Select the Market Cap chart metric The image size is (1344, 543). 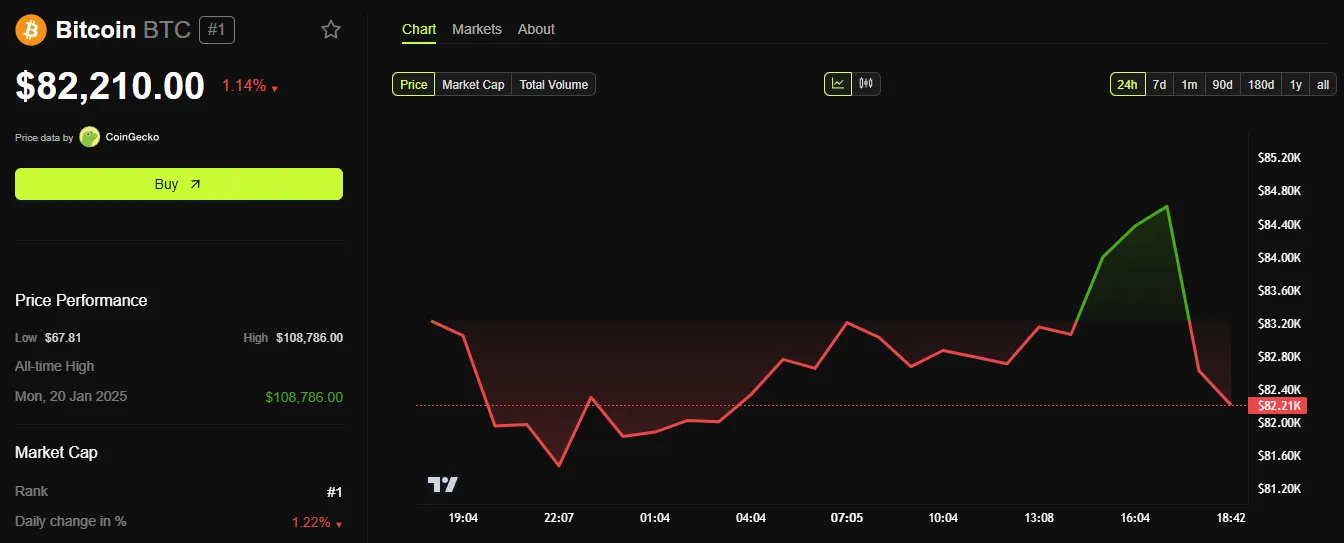[x=473, y=84]
